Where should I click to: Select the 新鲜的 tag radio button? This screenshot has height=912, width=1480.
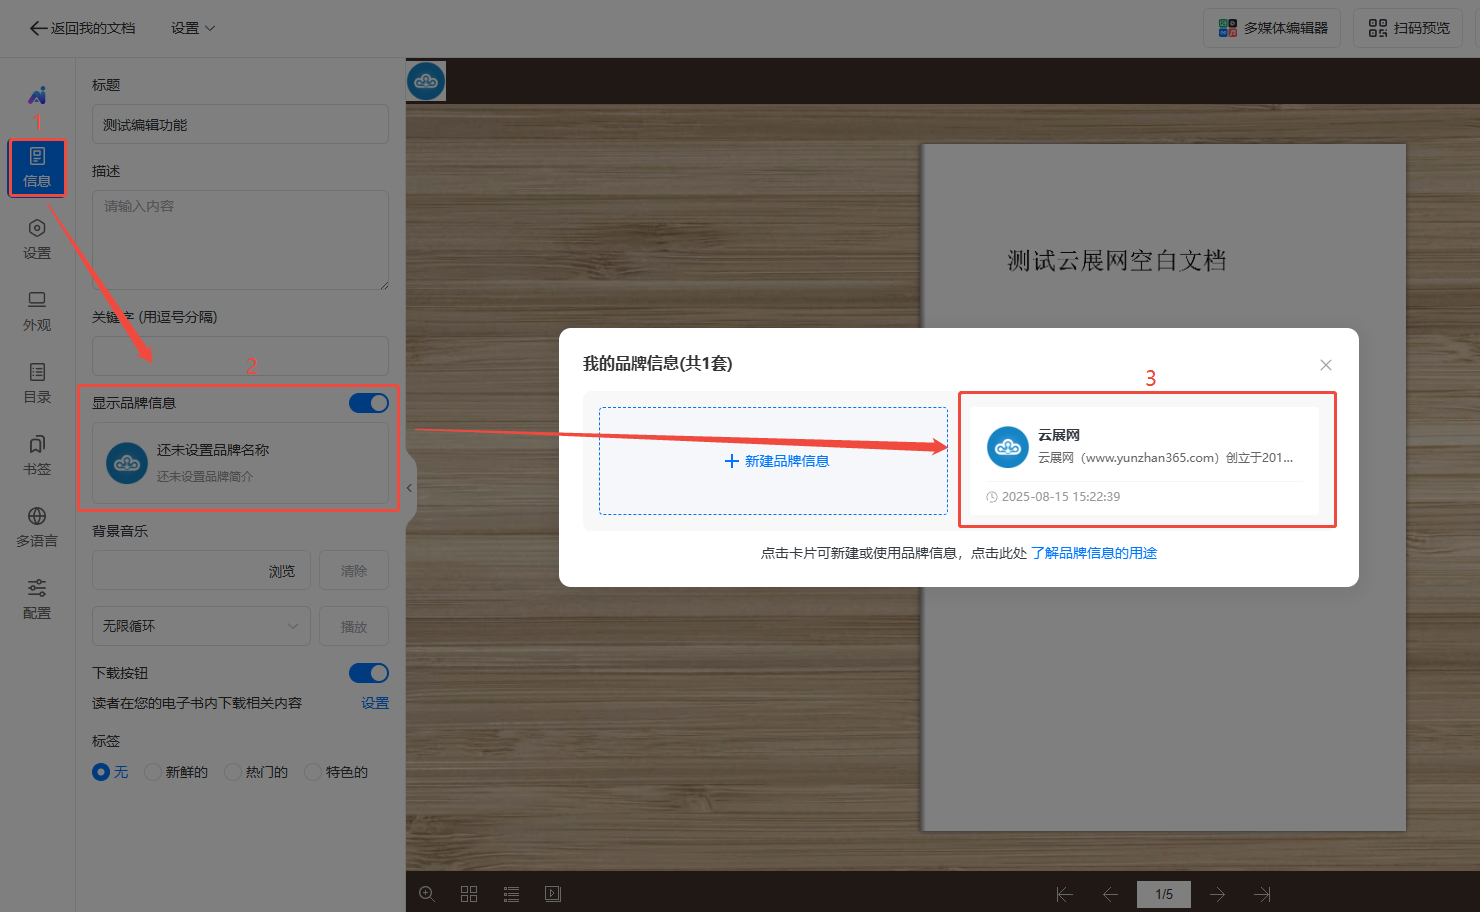[153, 772]
